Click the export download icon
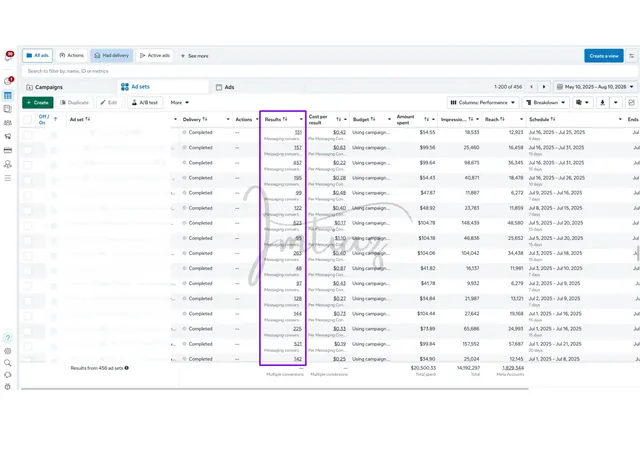 (602, 102)
